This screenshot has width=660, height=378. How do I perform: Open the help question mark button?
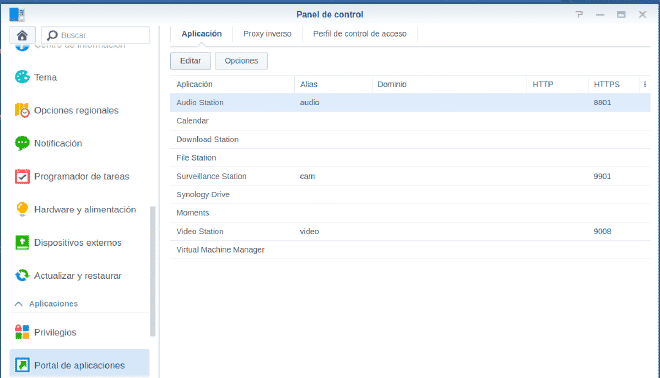(x=580, y=14)
